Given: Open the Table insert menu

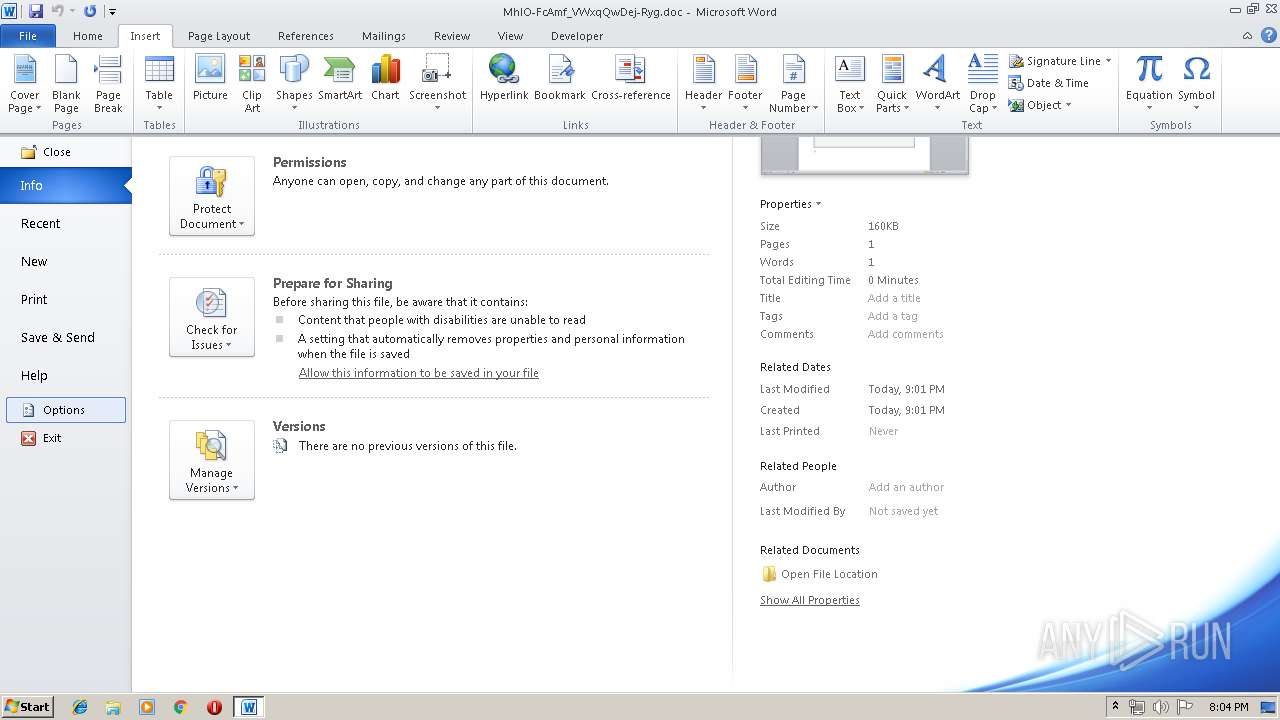Looking at the screenshot, I should 159,84.
